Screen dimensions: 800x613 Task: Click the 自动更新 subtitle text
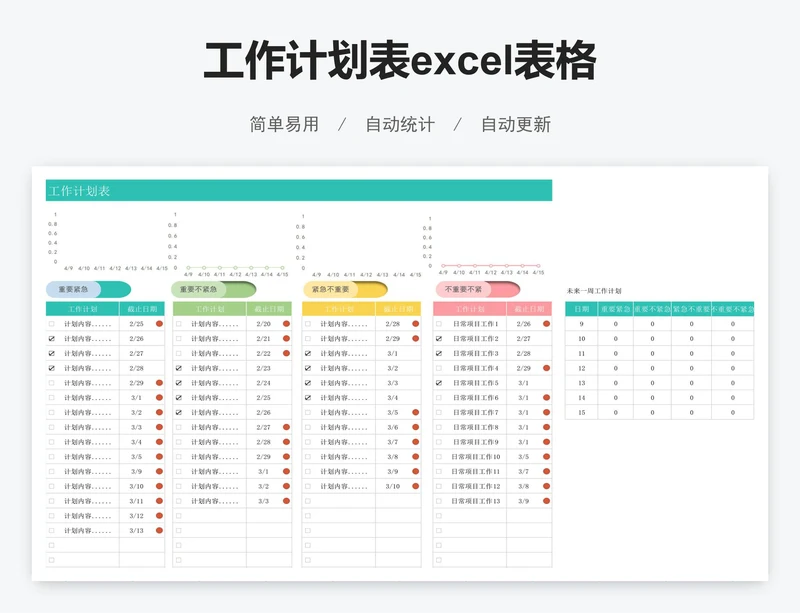tap(516, 125)
